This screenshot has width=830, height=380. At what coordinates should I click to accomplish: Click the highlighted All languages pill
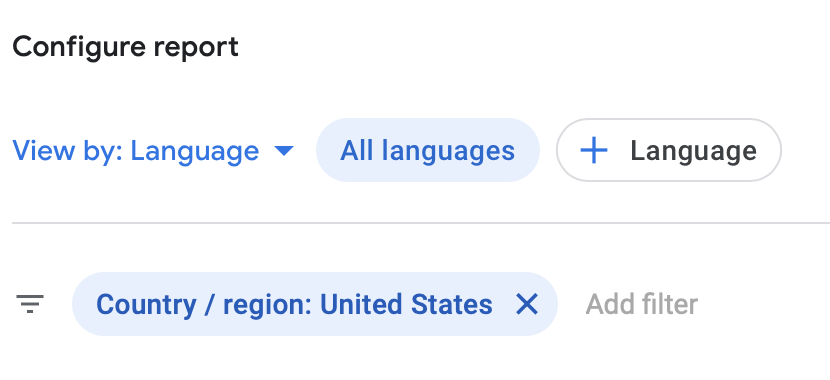(x=428, y=150)
